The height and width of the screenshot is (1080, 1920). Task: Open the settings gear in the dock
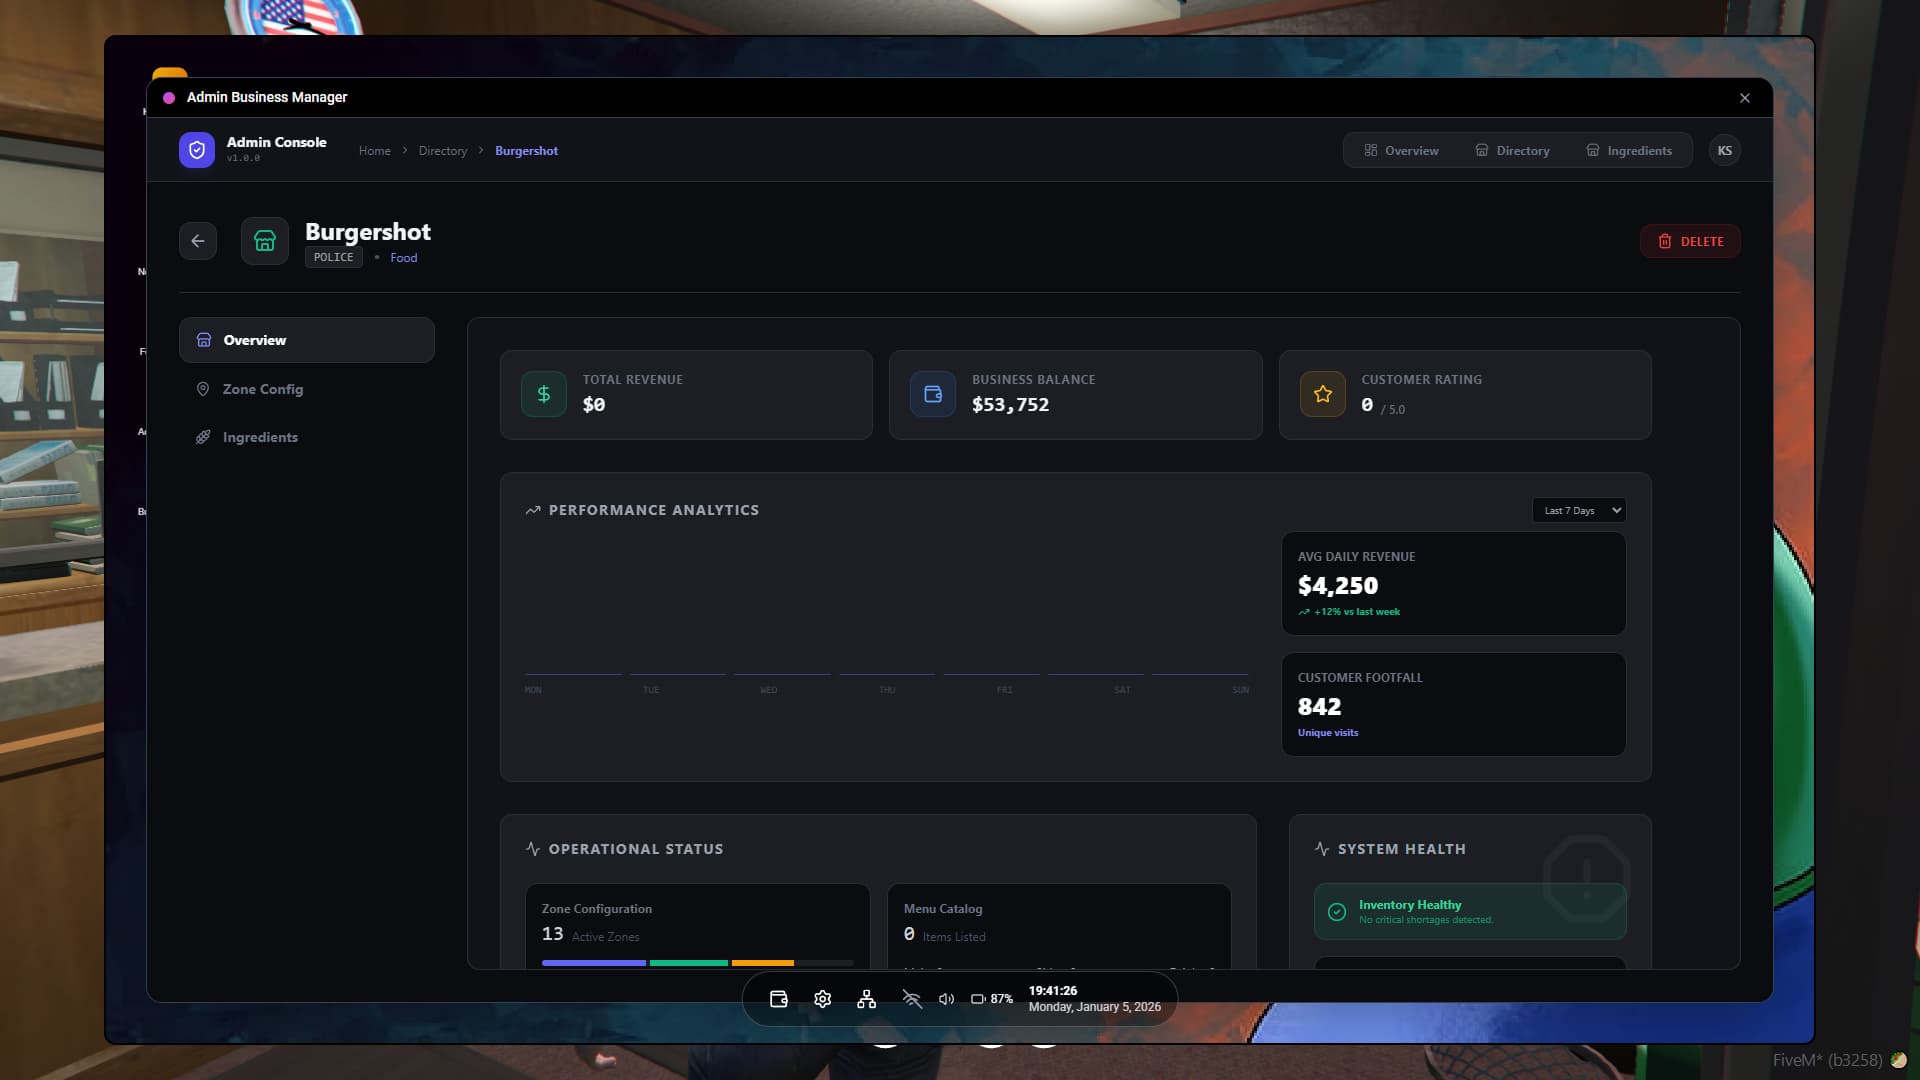click(x=823, y=999)
